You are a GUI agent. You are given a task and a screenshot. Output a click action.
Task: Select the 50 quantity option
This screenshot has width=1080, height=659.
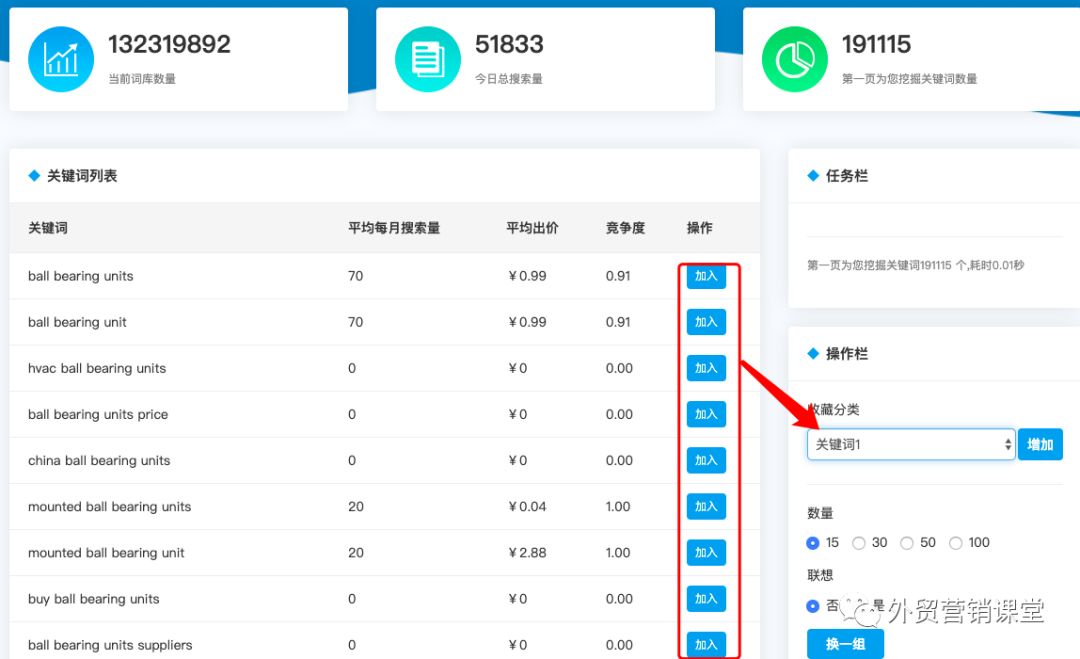[907, 542]
